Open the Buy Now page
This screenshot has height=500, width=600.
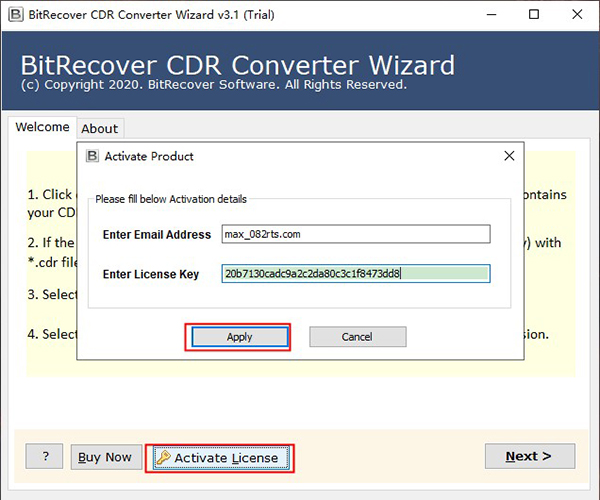pos(106,457)
